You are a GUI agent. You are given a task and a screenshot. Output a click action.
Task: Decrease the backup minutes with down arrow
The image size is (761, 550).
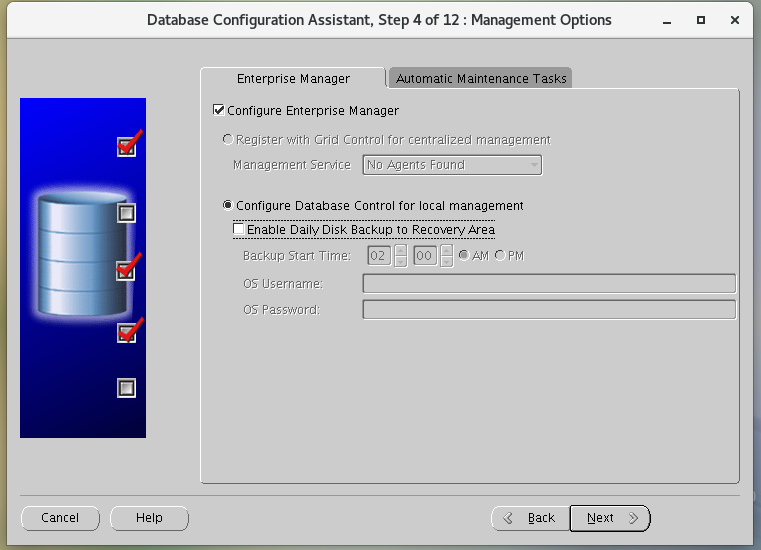click(447, 262)
